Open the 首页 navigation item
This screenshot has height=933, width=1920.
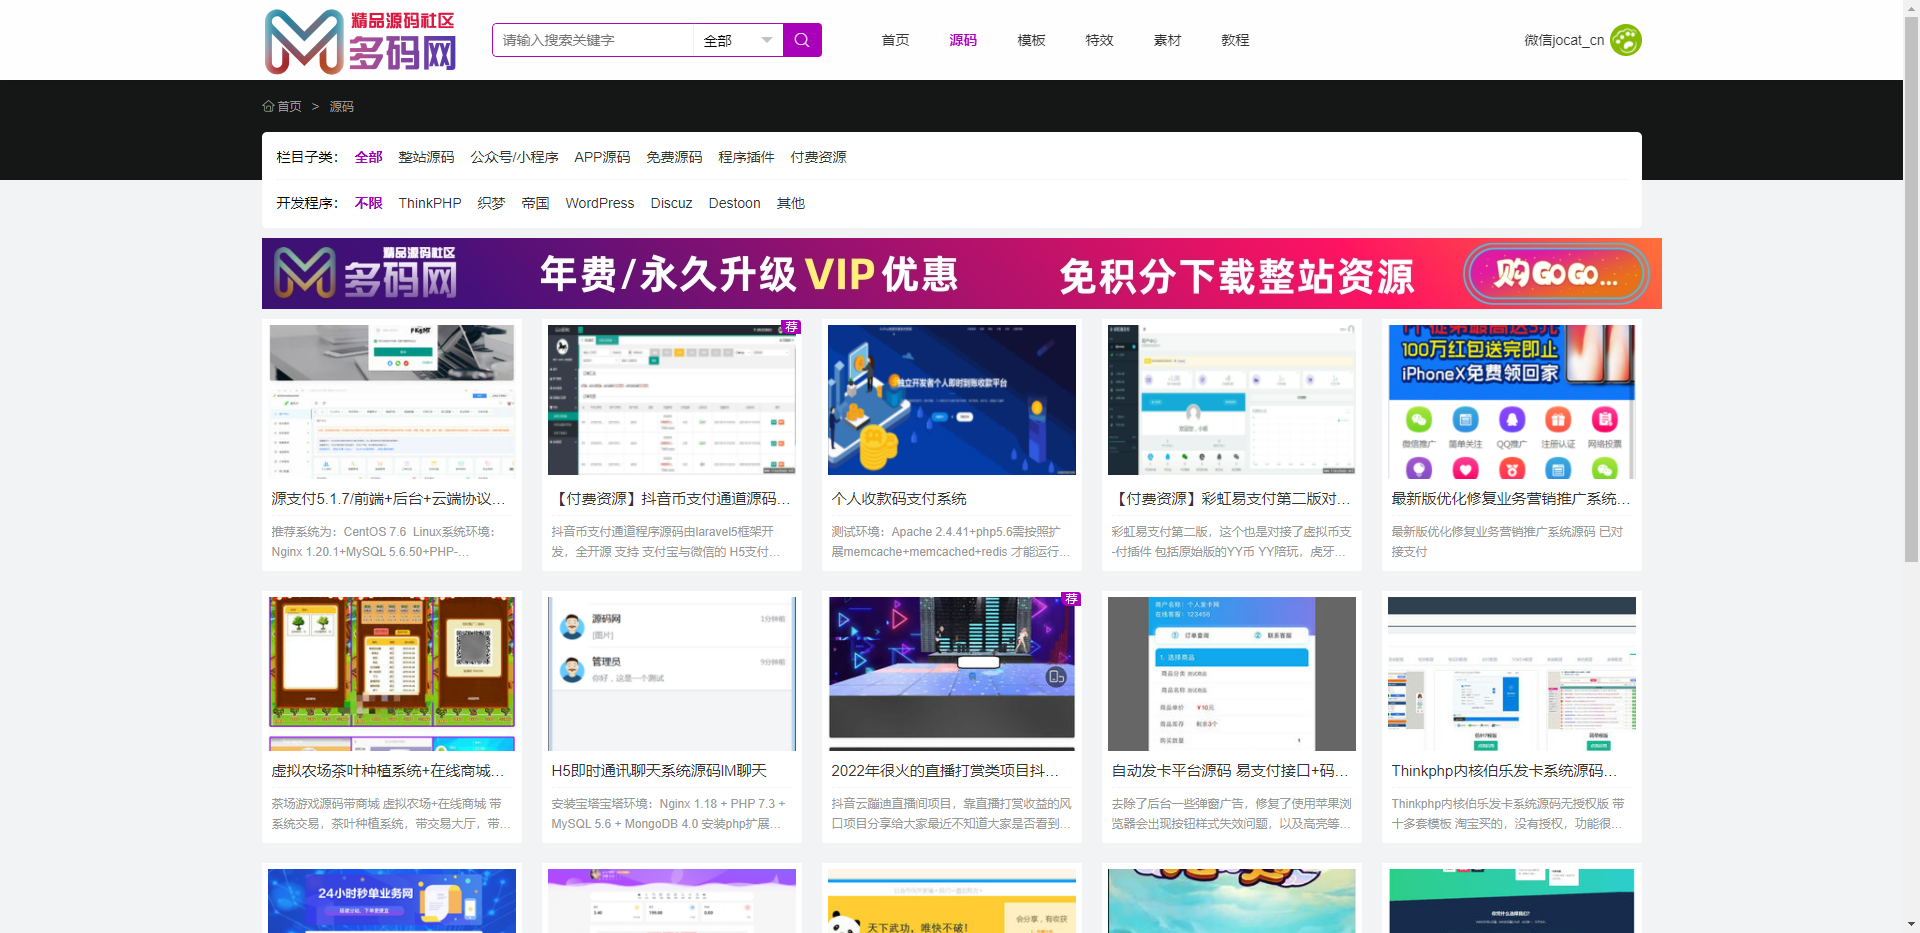[895, 40]
